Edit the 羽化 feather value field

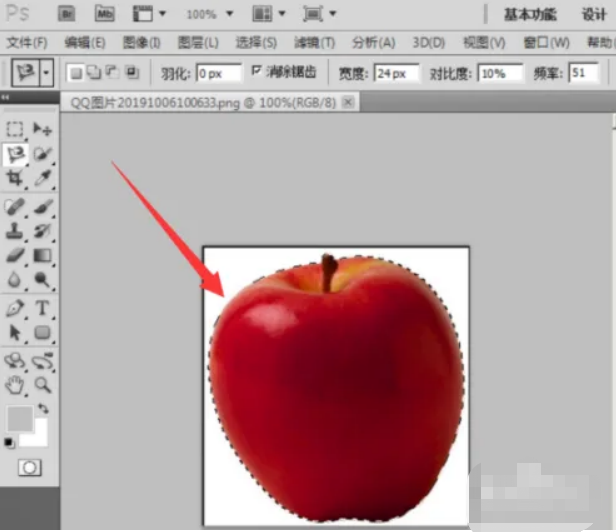pyautogui.click(x=218, y=73)
